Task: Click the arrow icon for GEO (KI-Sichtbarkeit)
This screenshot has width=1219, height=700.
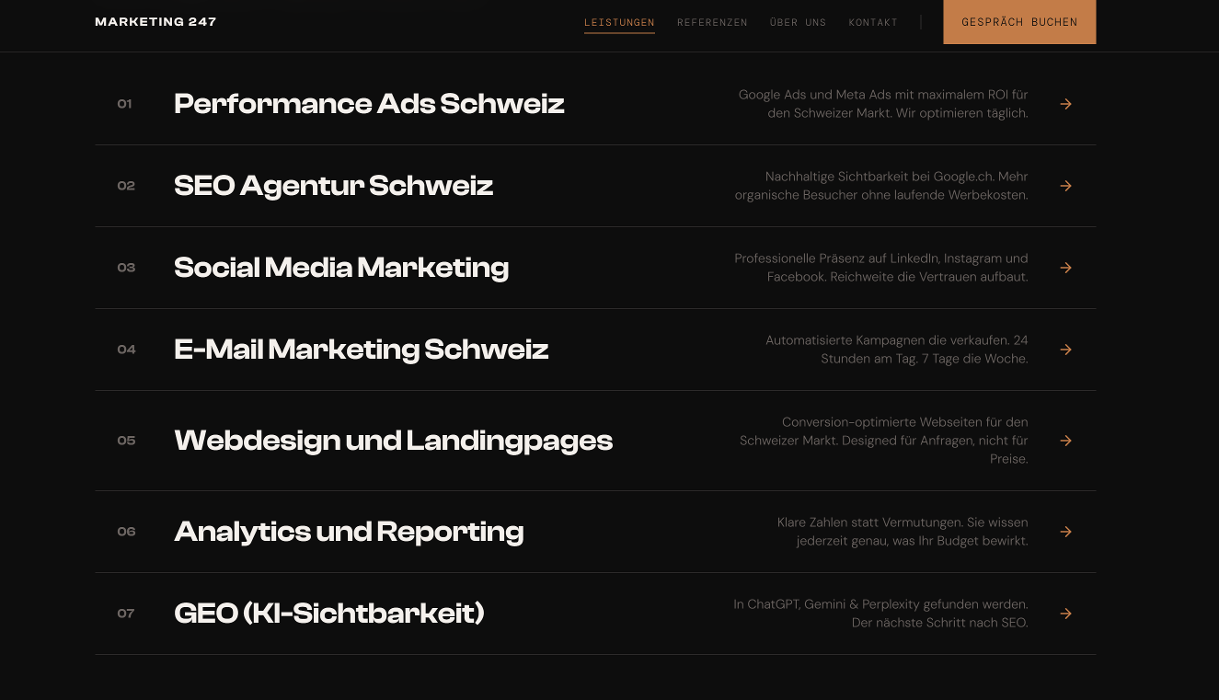Action: click(1065, 613)
